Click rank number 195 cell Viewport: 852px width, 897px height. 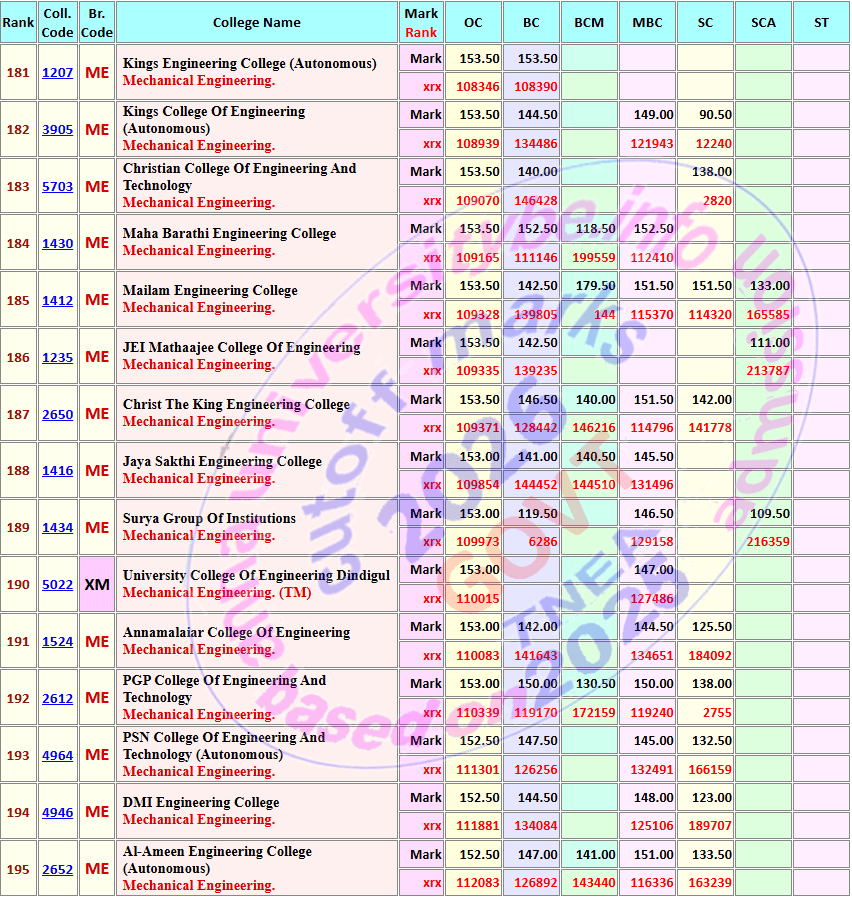point(18,869)
